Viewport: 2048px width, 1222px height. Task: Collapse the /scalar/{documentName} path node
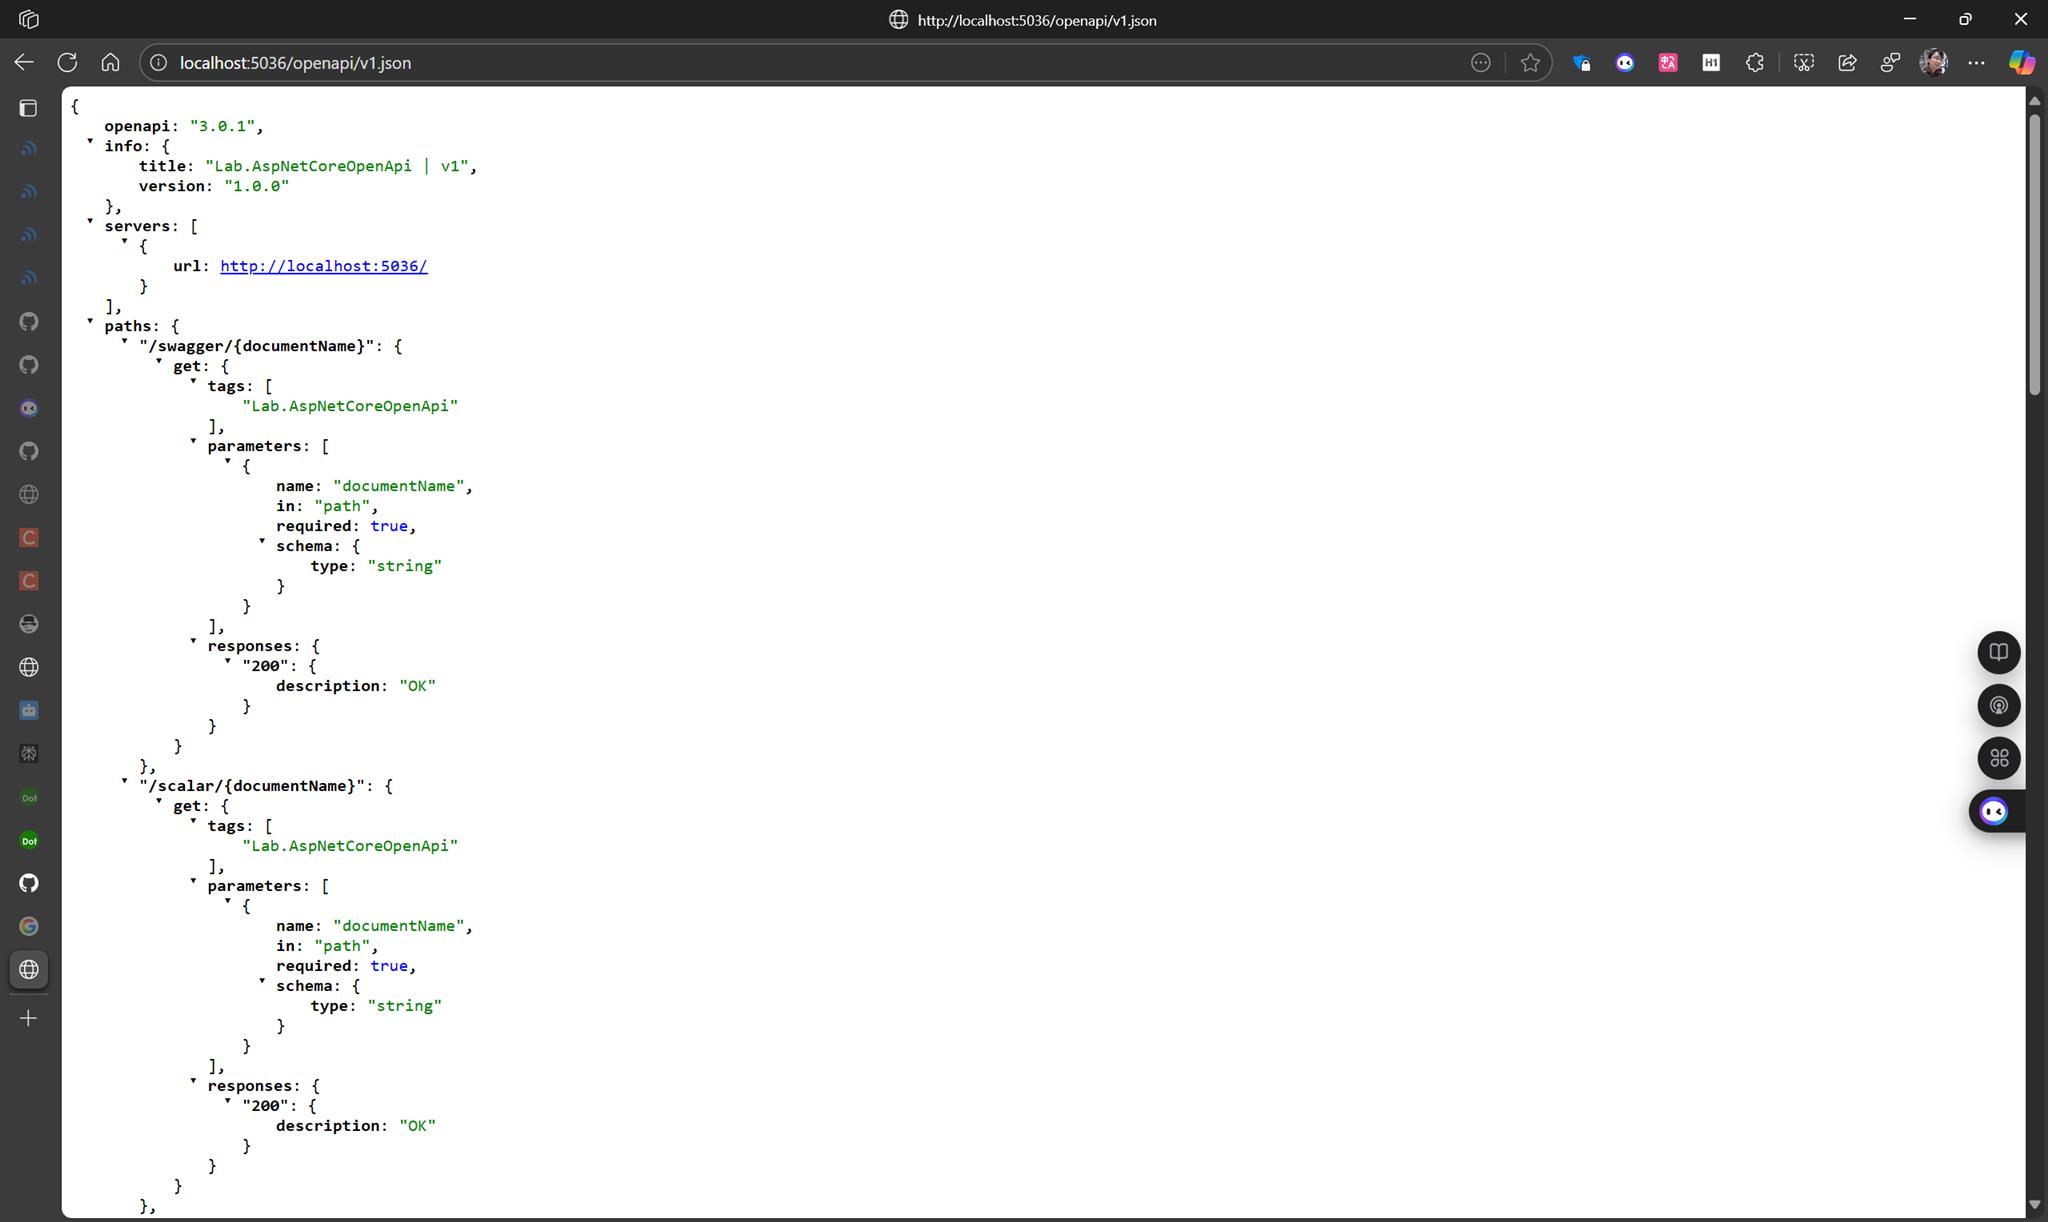124,782
